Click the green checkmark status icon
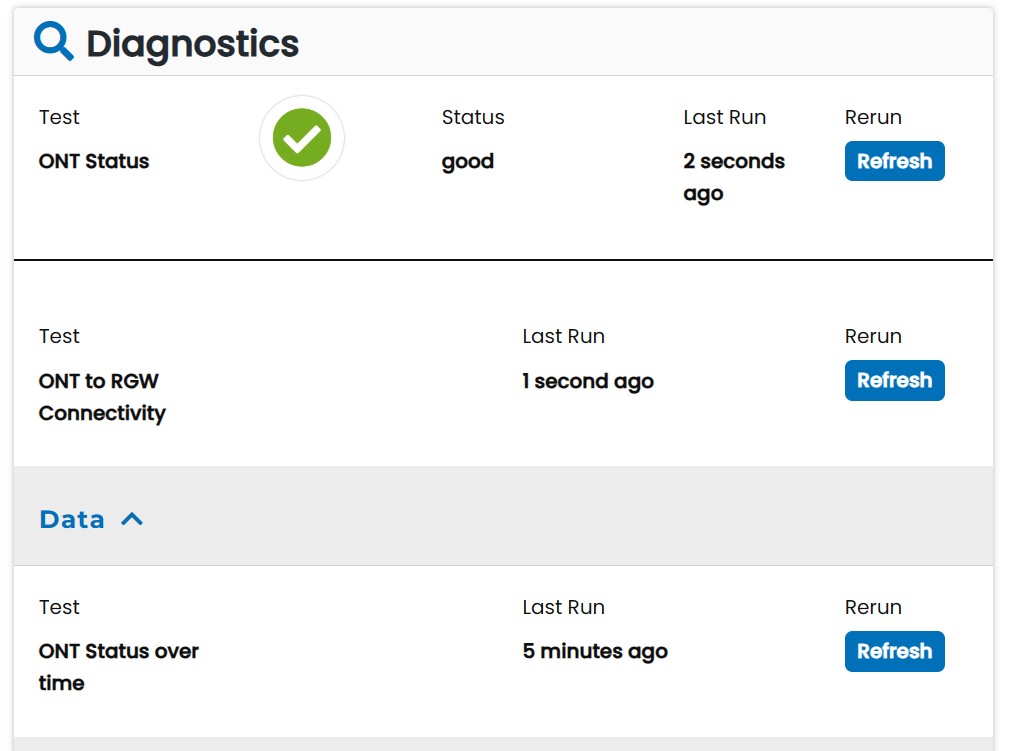Screen dimensions: 1012x751 click(302, 138)
